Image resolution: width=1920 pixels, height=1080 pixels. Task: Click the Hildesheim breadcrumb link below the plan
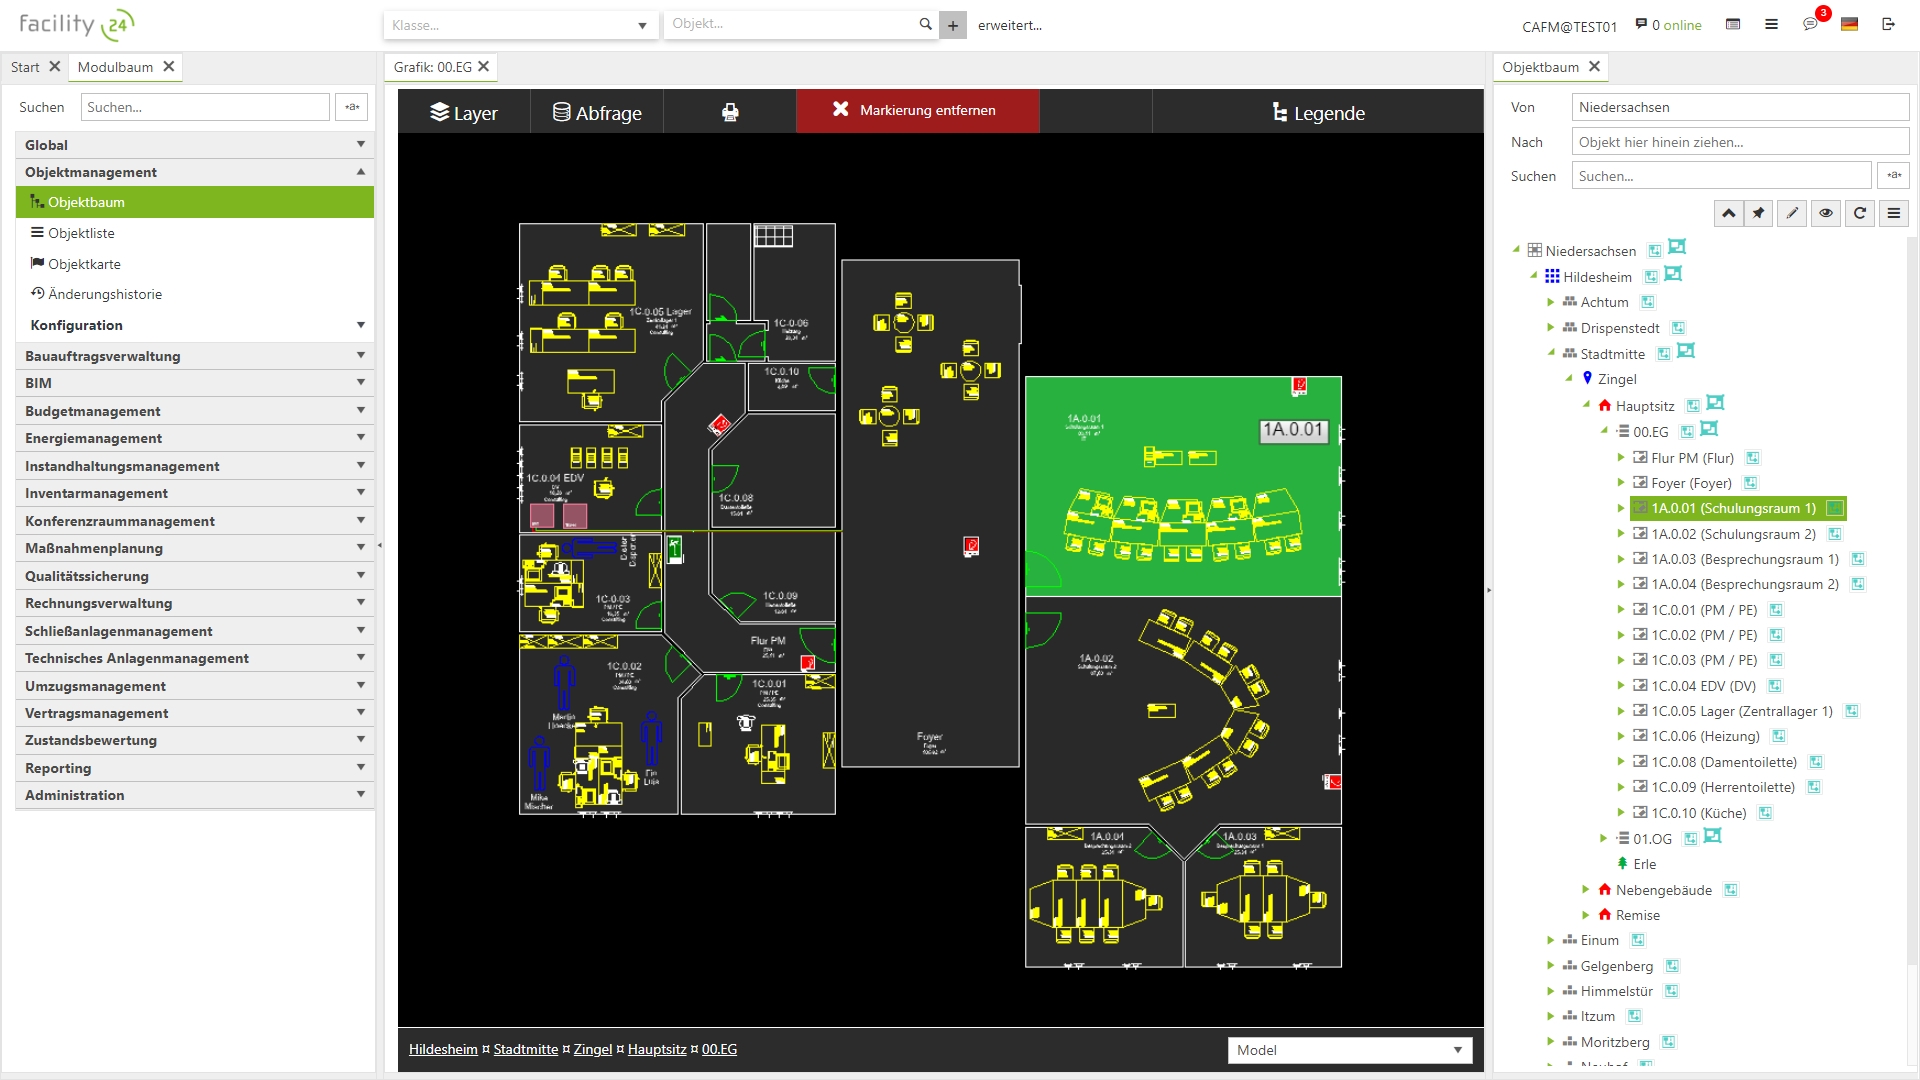[442, 1049]
